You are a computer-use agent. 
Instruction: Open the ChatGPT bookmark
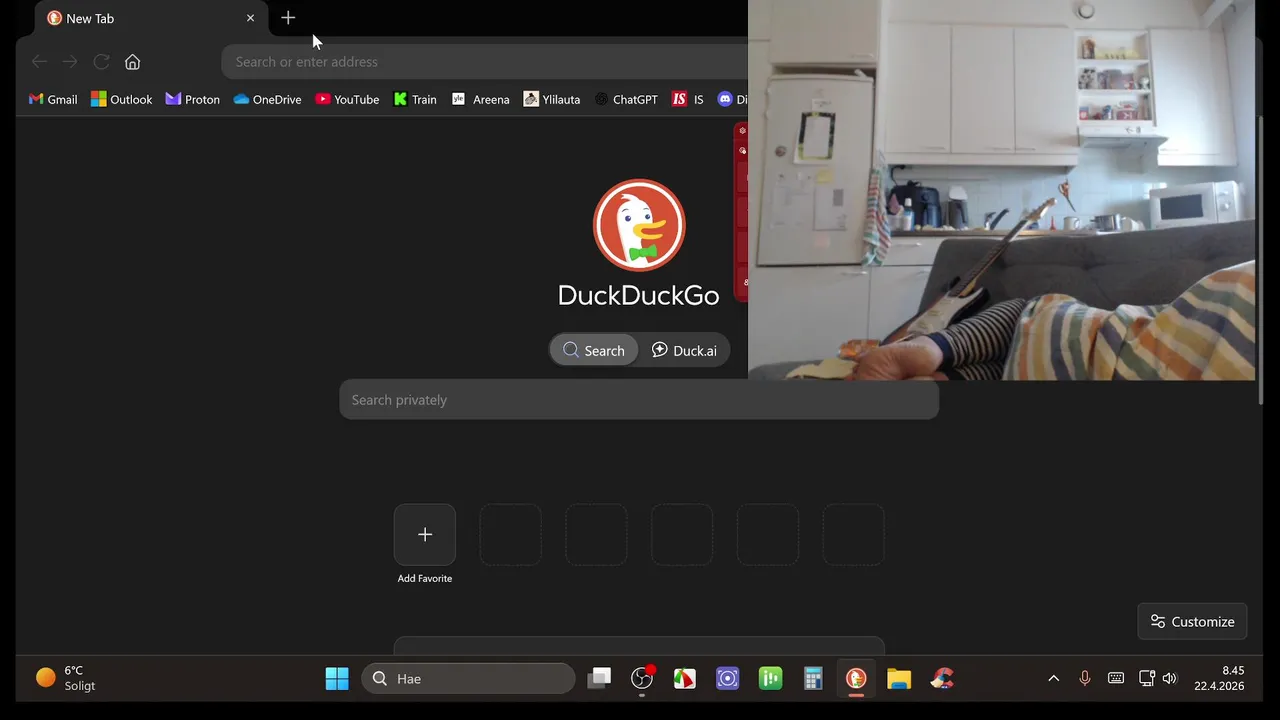click(x=626, y=99)
